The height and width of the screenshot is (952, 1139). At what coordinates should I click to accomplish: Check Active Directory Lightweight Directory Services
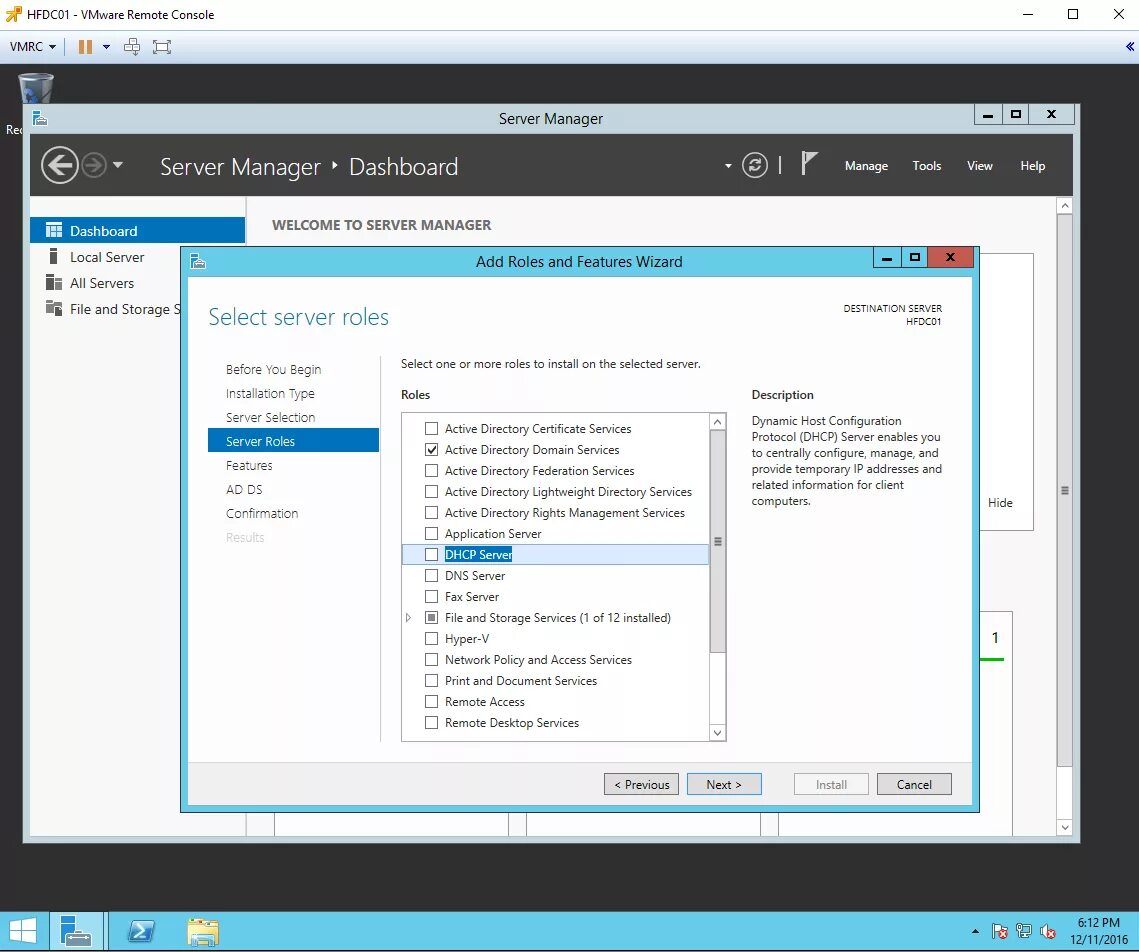pos(431,492)
